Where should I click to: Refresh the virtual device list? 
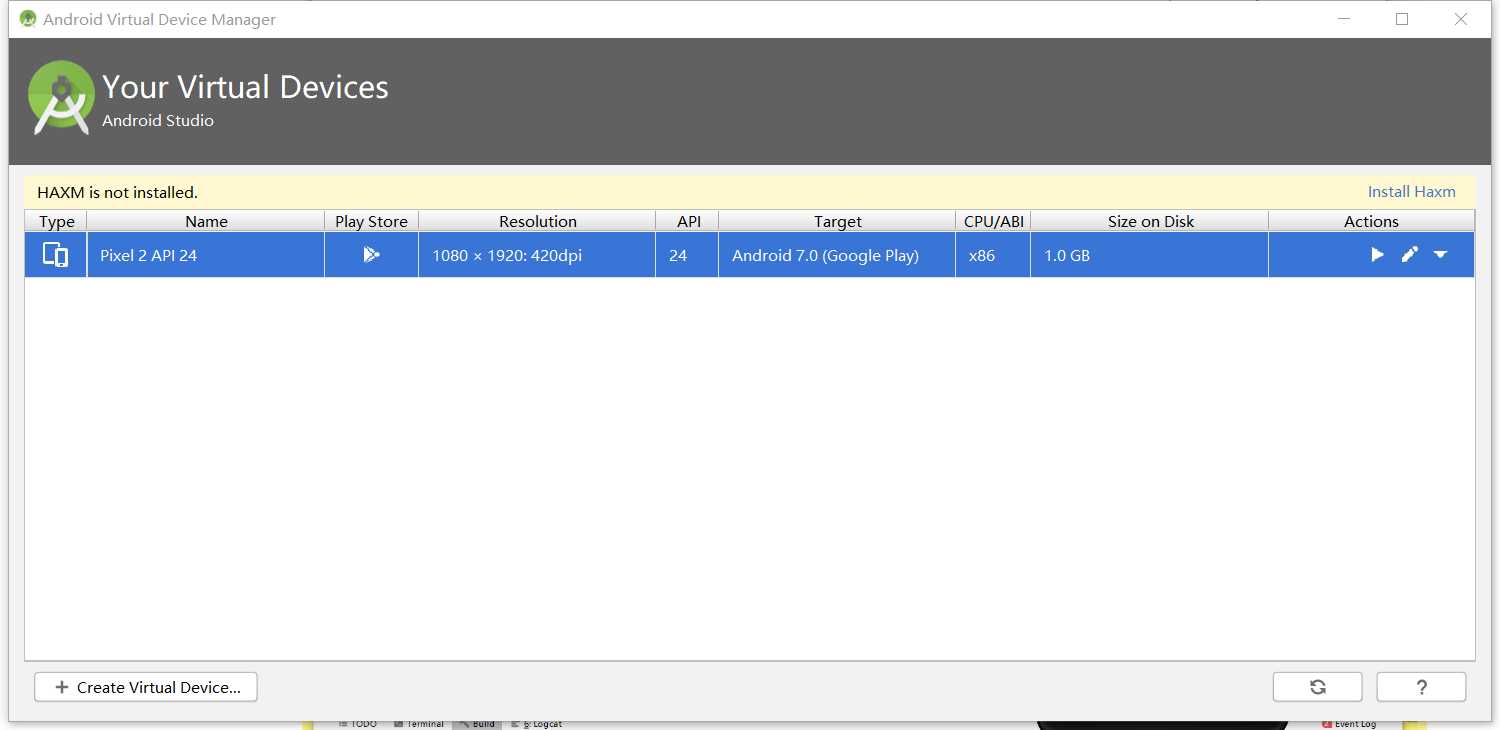coord(1317,687)
